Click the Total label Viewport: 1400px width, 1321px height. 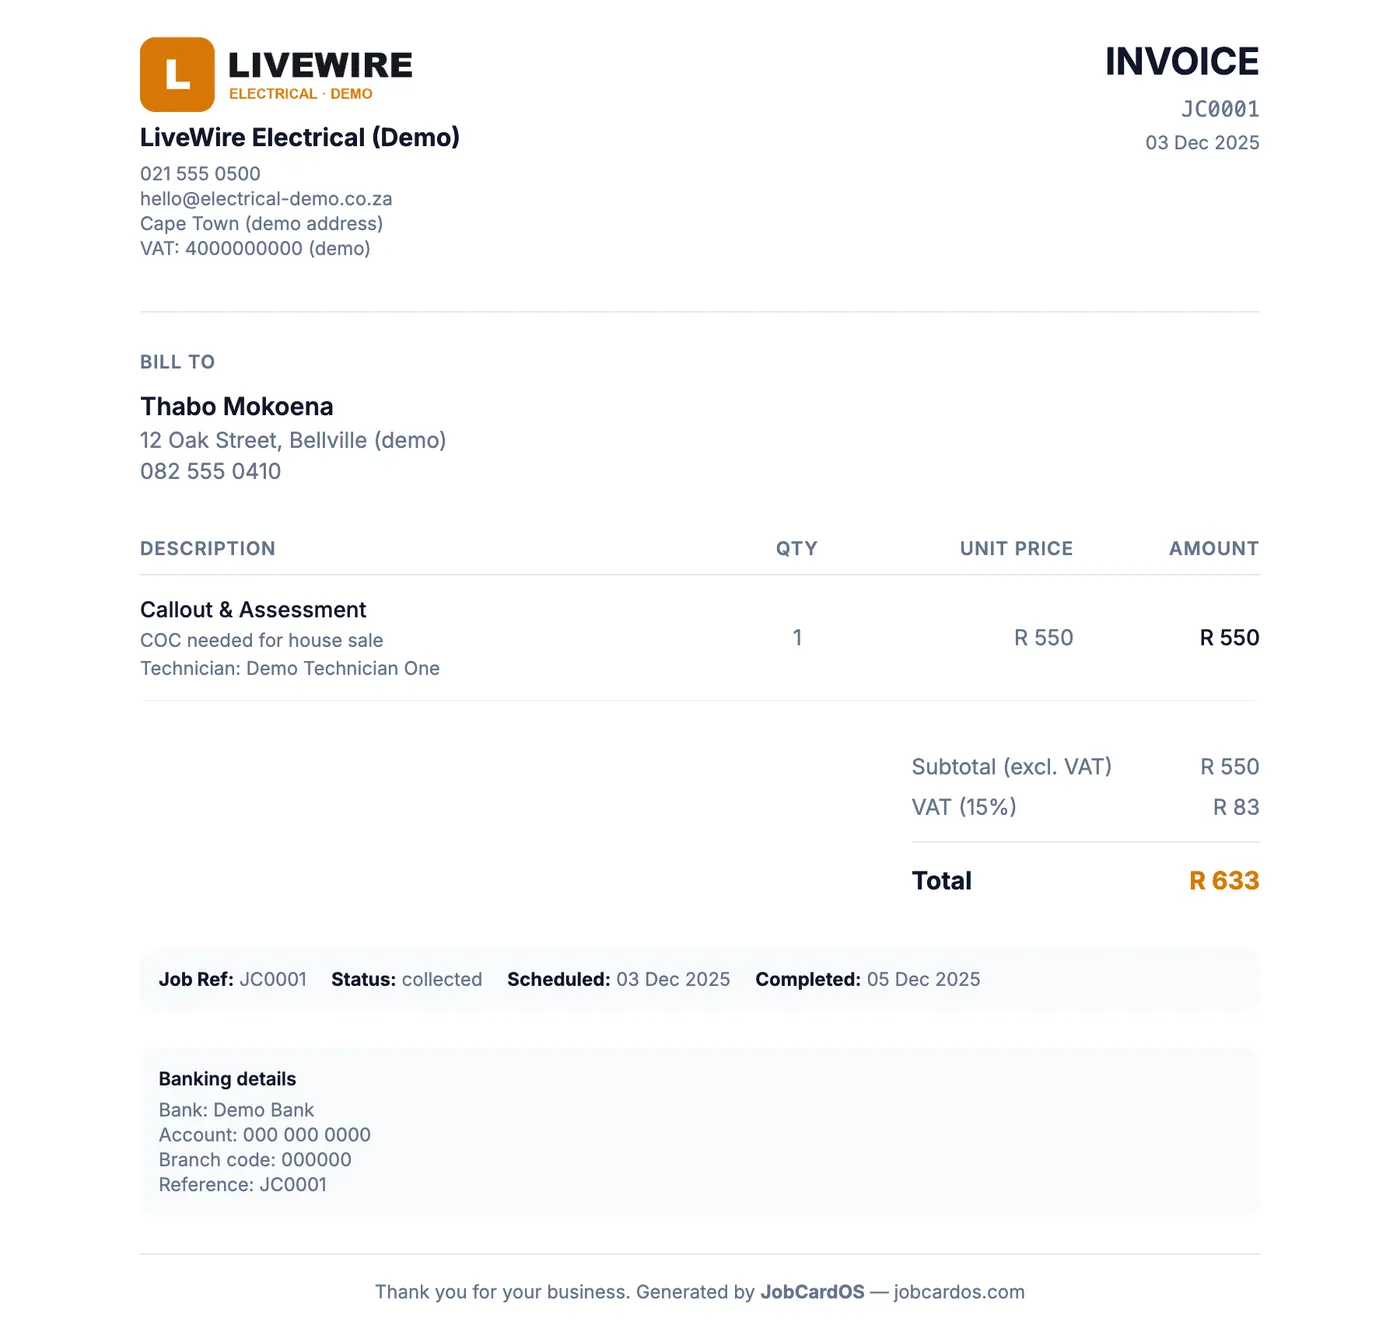coord(942,881)
